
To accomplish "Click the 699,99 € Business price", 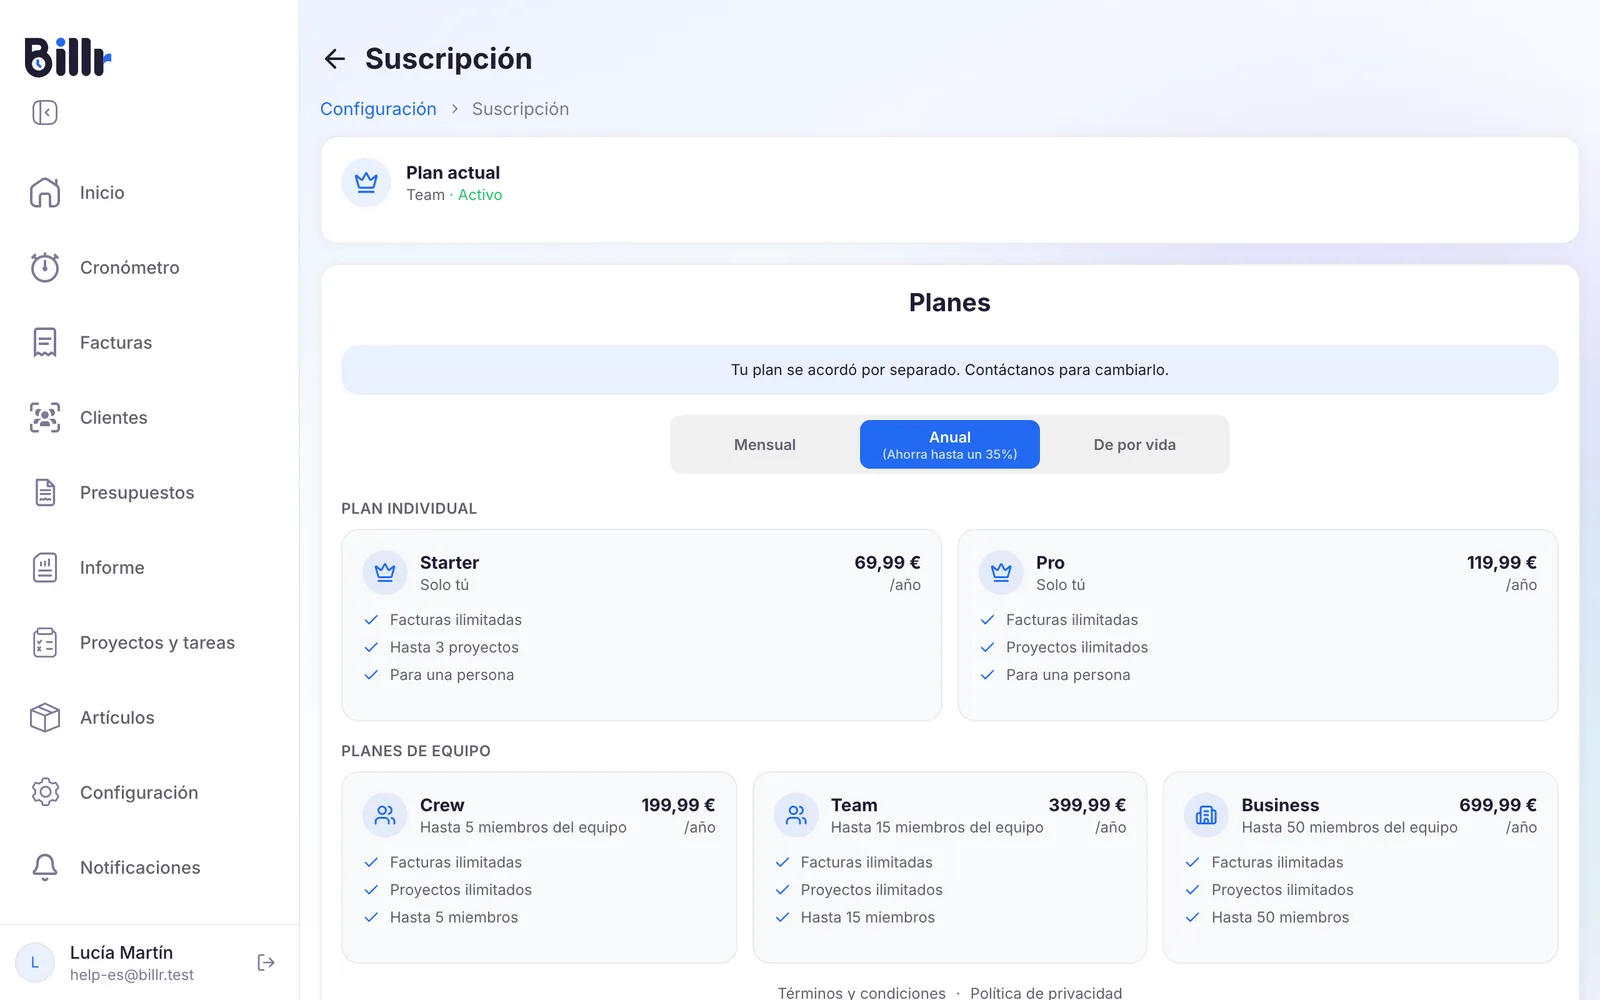I will pyautogui.click(x=1498, y=805).
